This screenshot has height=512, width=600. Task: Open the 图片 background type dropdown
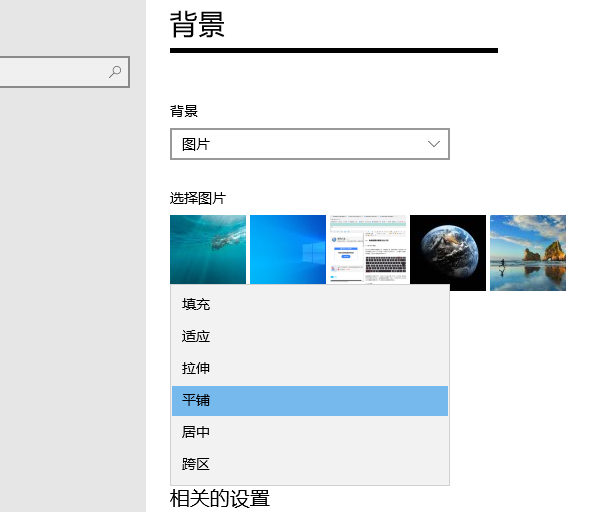[x=310, y=144]
